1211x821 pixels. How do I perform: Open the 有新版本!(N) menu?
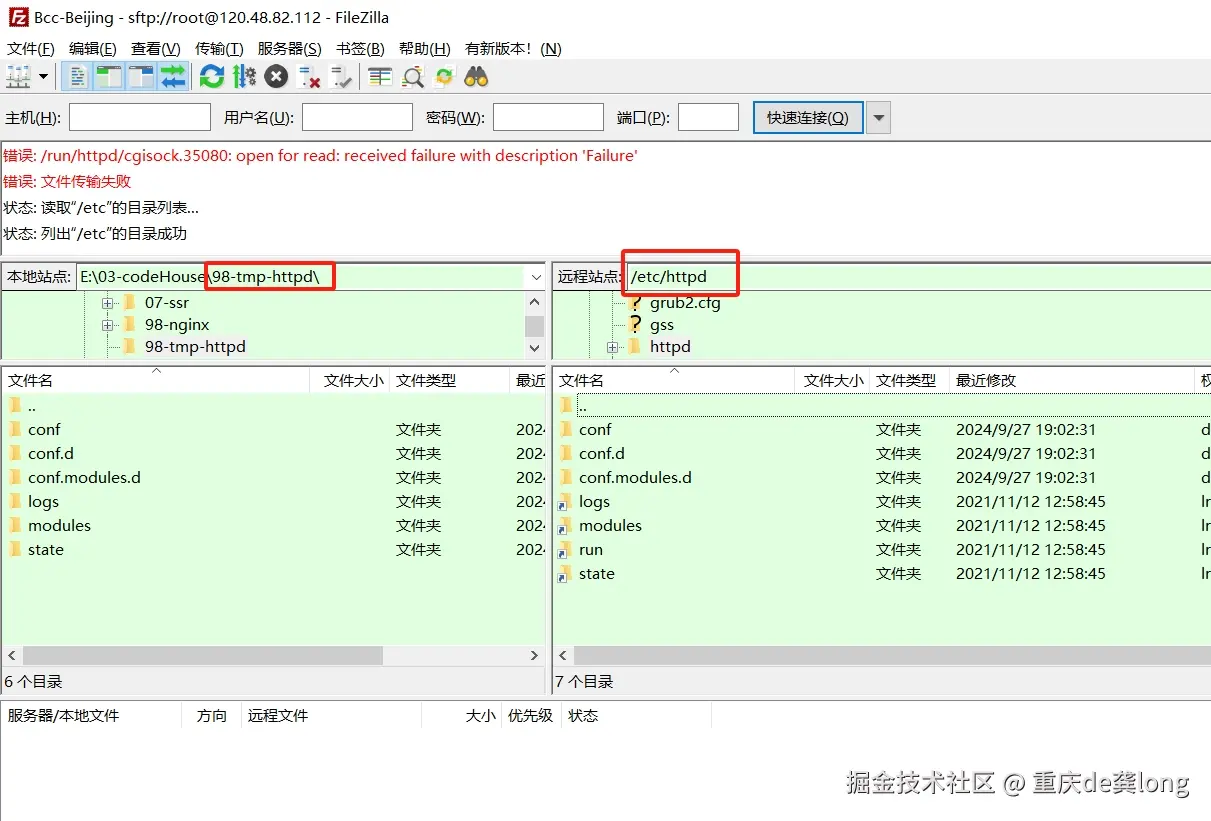click(x=513, y=48)
